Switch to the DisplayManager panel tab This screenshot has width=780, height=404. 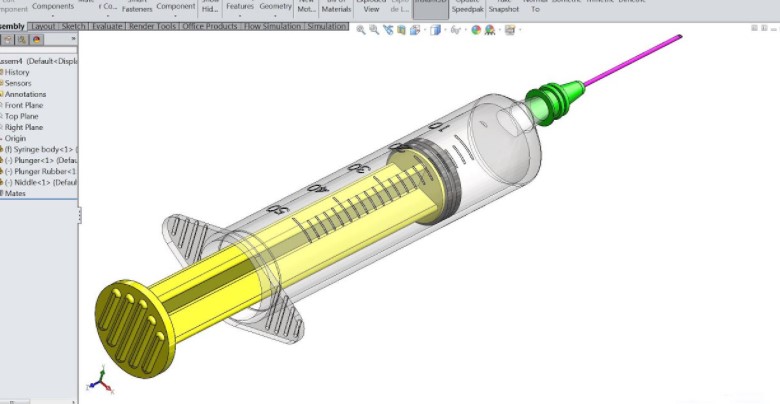click(x=37, y=40)
